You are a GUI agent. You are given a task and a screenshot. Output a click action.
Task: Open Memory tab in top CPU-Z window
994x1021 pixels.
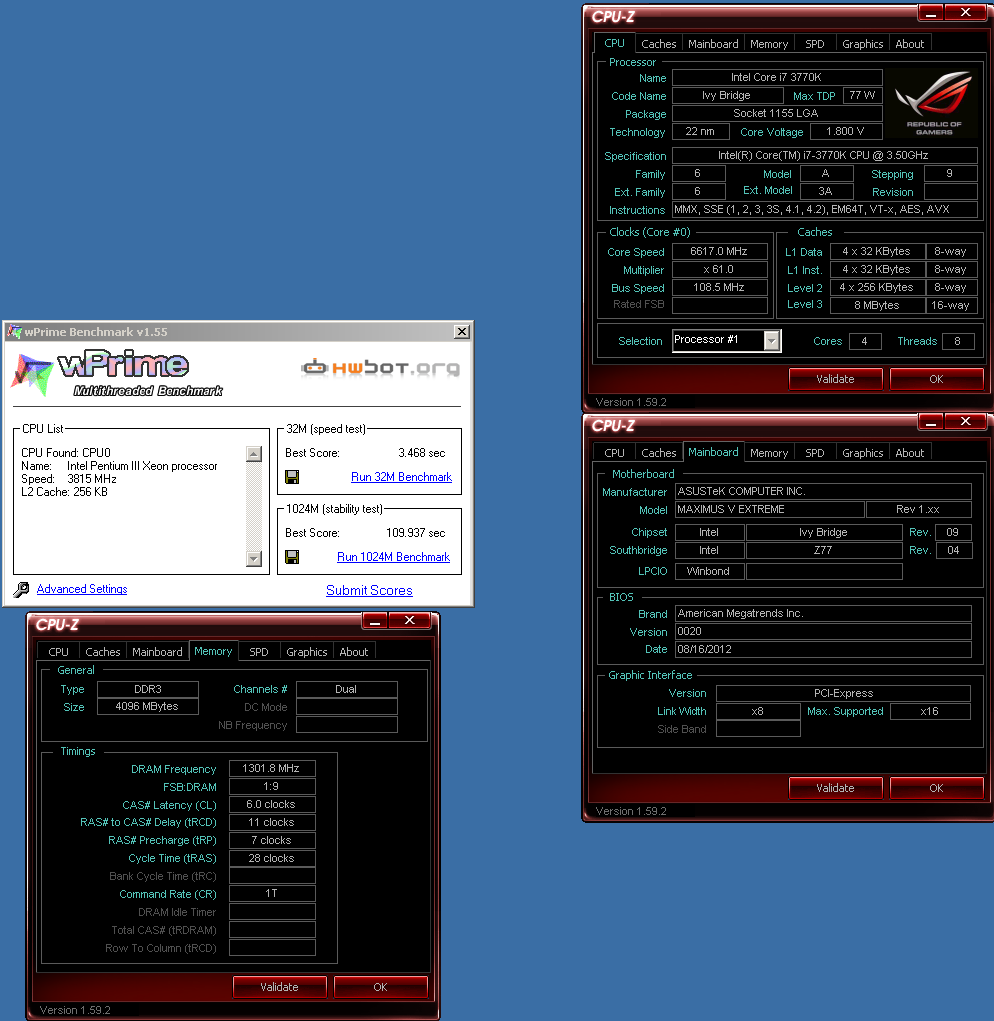pos(769,44)
